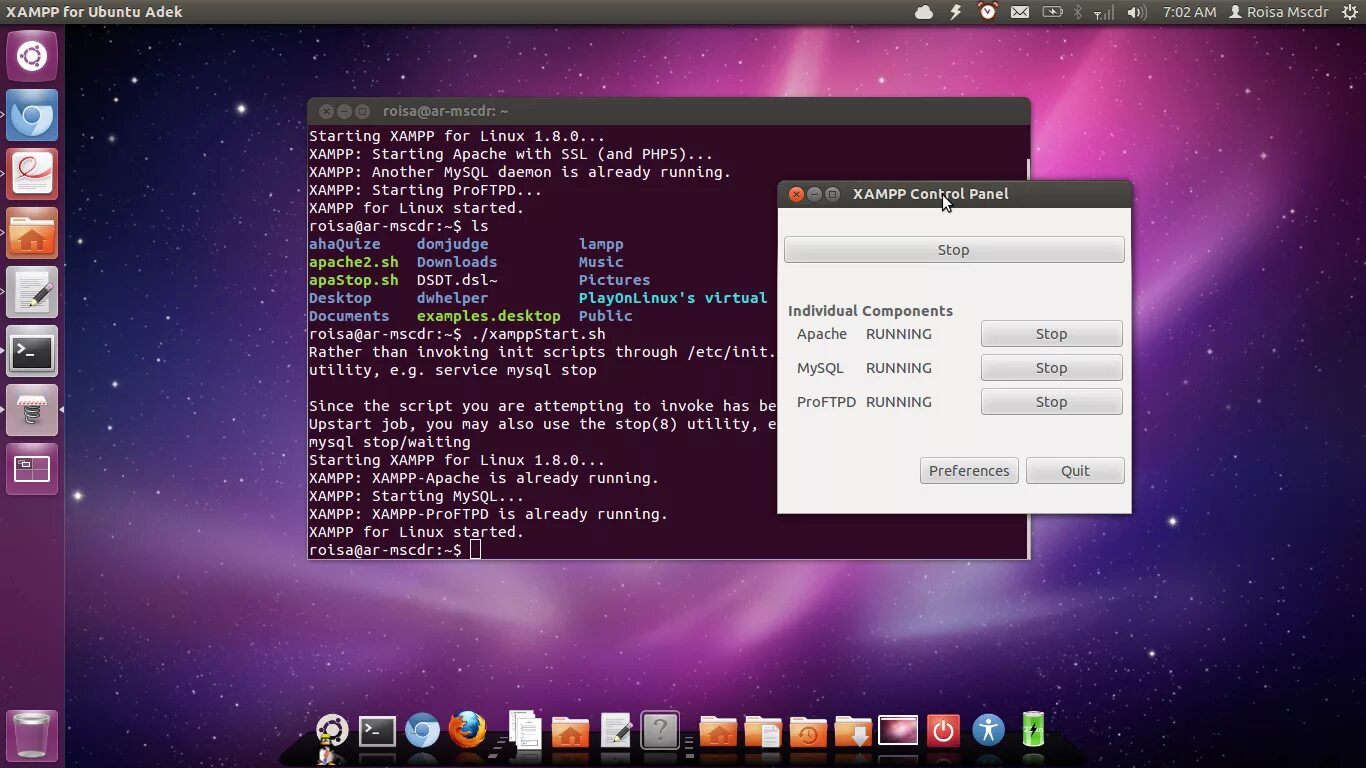Screen dimensions: 1366x768
Task: Click Music in the terminal listing
Action: point(601,262)
